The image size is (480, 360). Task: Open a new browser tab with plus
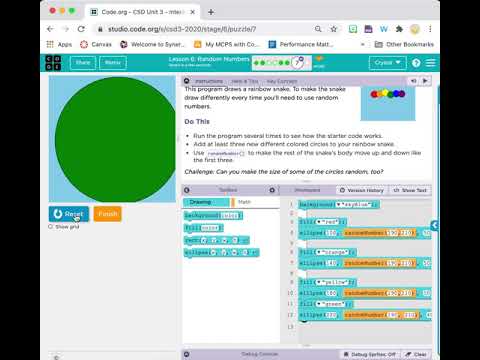pos(211,12)
